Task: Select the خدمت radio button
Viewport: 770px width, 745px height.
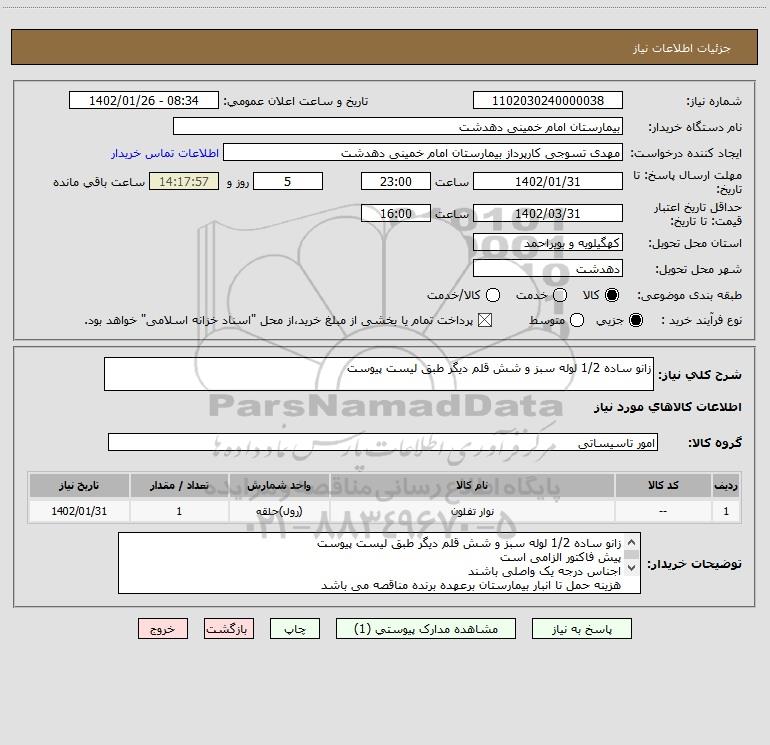Action: pos(560,295)
